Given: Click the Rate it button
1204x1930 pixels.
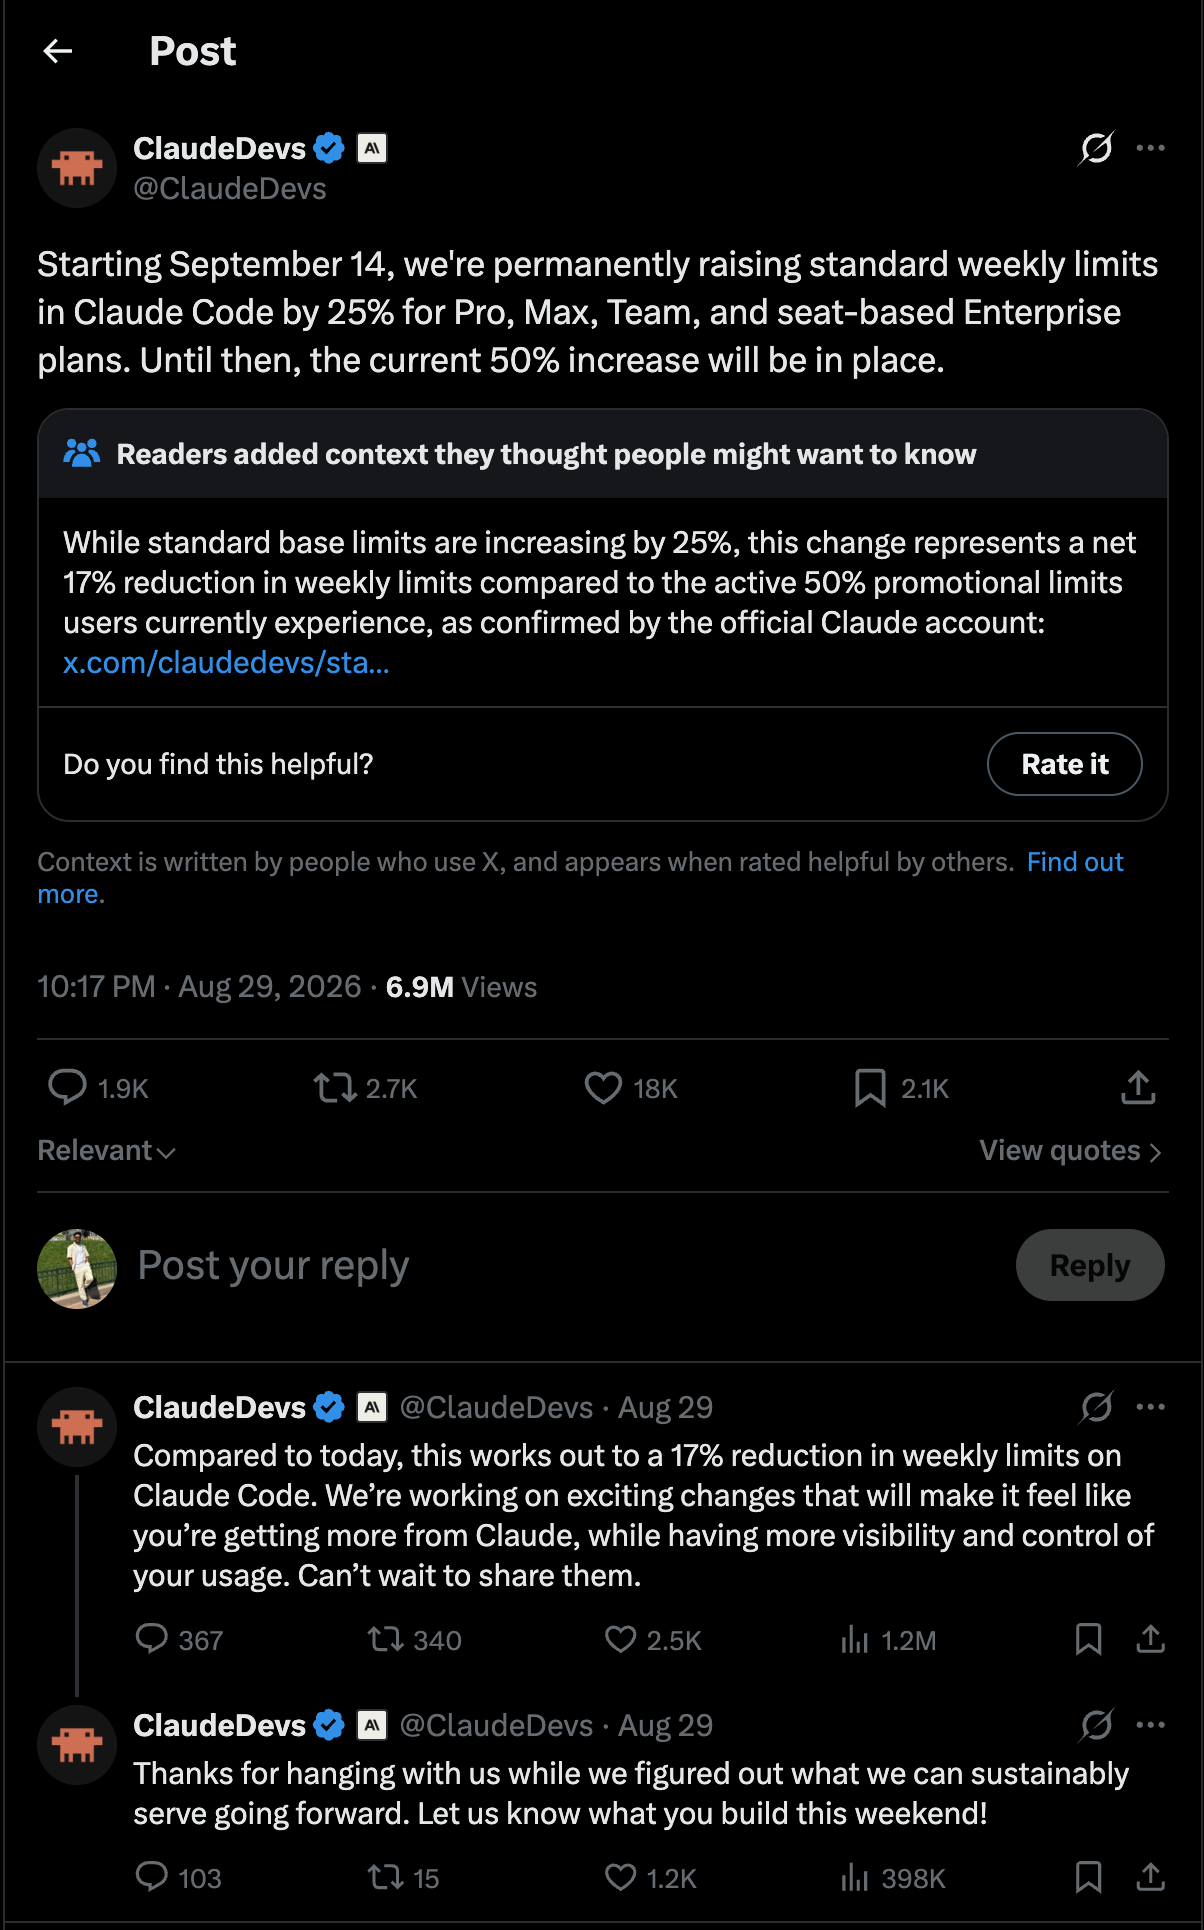Looking at the screenshot, I should pos(1065,764).
